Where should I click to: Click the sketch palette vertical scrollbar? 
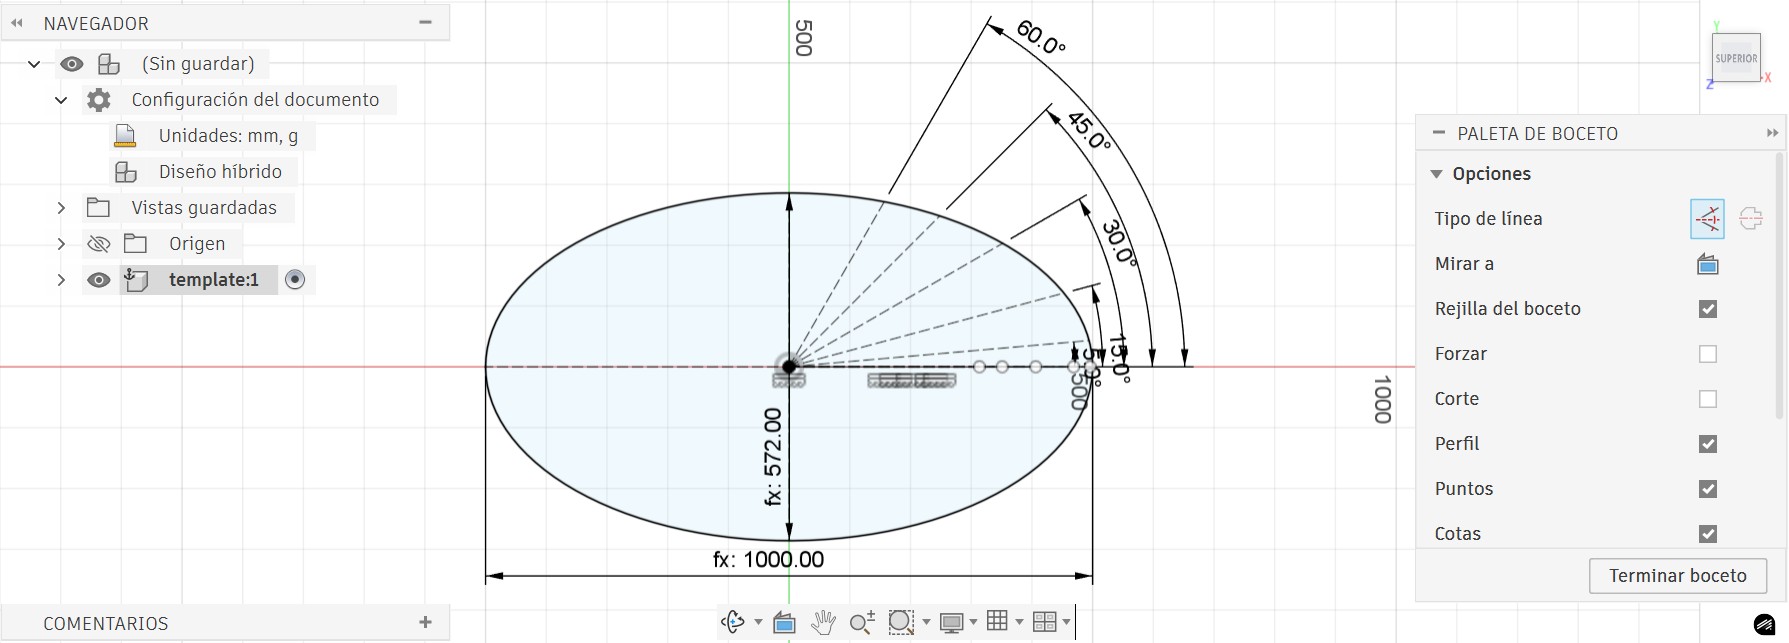(x=1779, y=285)
